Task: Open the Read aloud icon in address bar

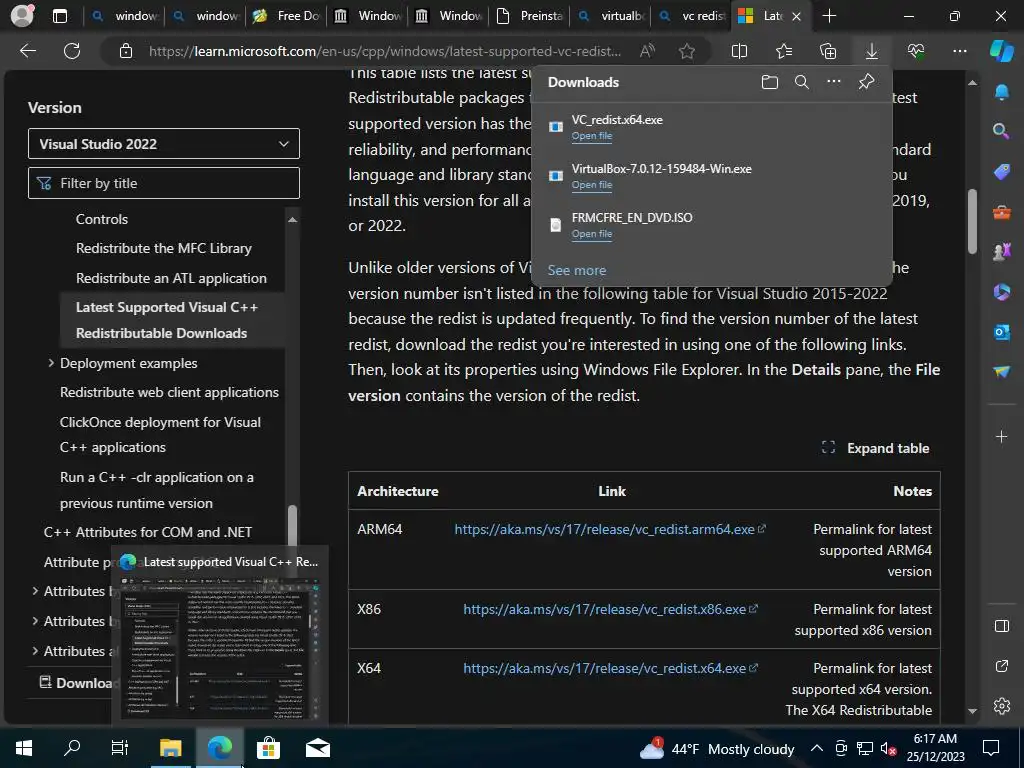Action: pyautogui.click(x=647, y=51)
